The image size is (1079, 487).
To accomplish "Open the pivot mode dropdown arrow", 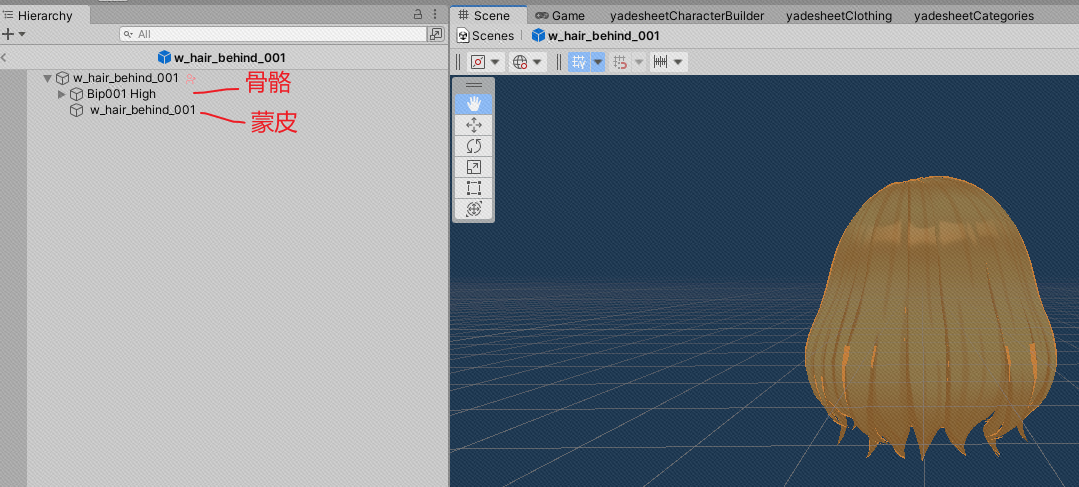I will click(x=495, y=63).
